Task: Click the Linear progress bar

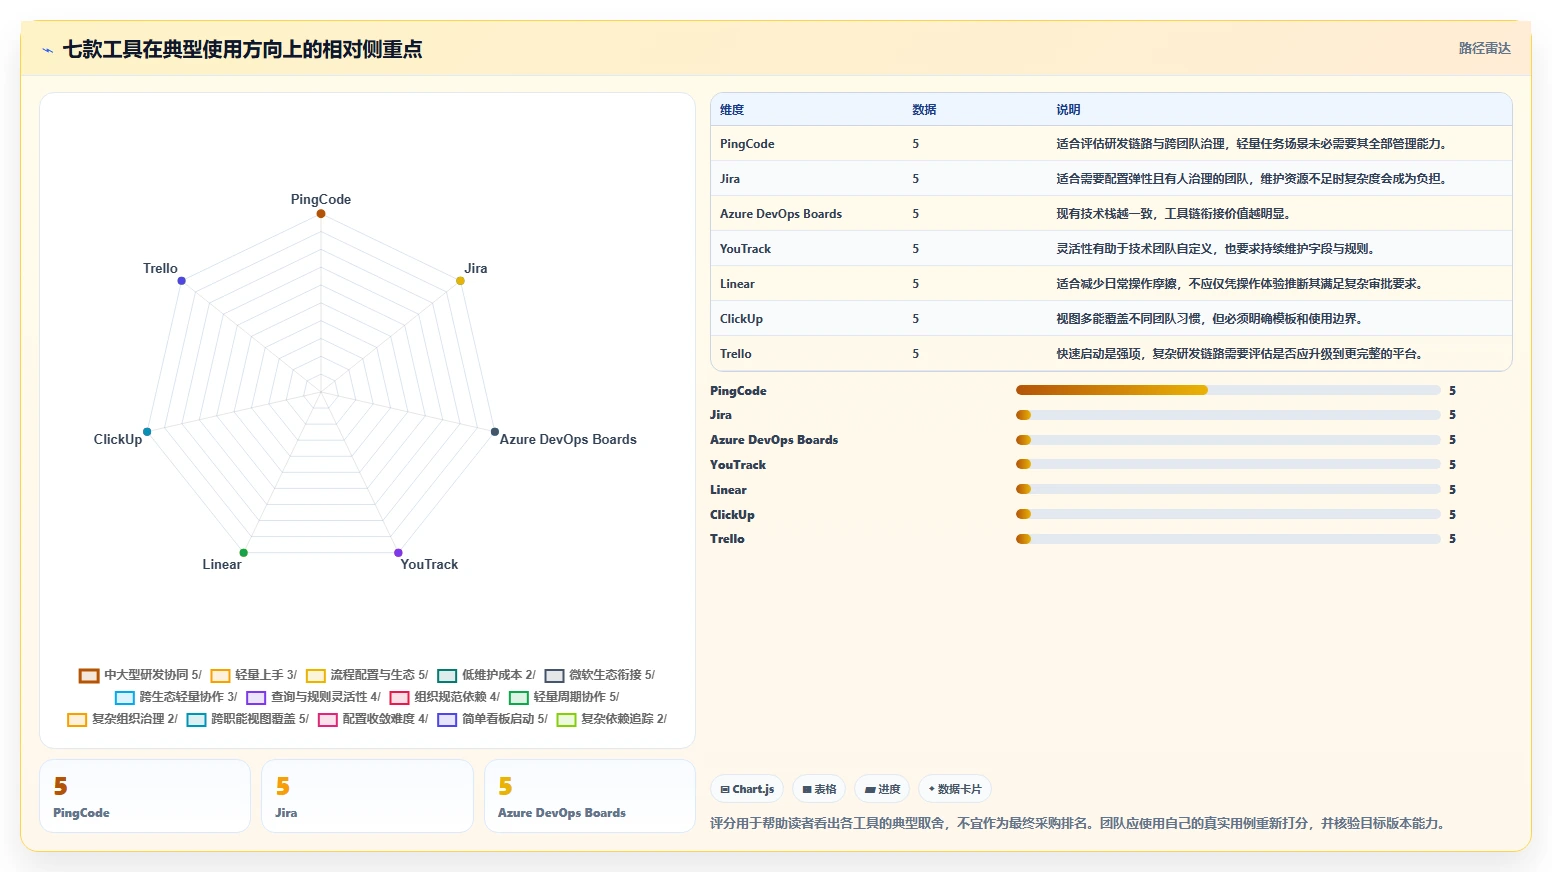Action: (1228, 489)
